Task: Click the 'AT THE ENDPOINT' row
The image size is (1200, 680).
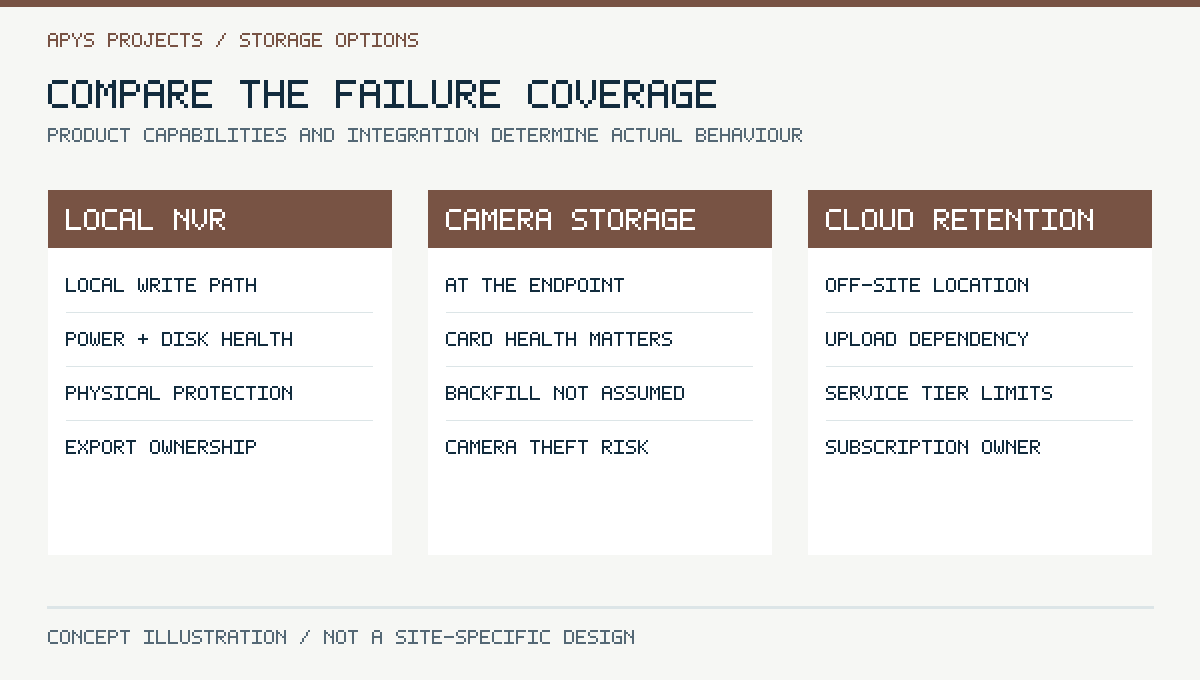Action: click(599, 285)
